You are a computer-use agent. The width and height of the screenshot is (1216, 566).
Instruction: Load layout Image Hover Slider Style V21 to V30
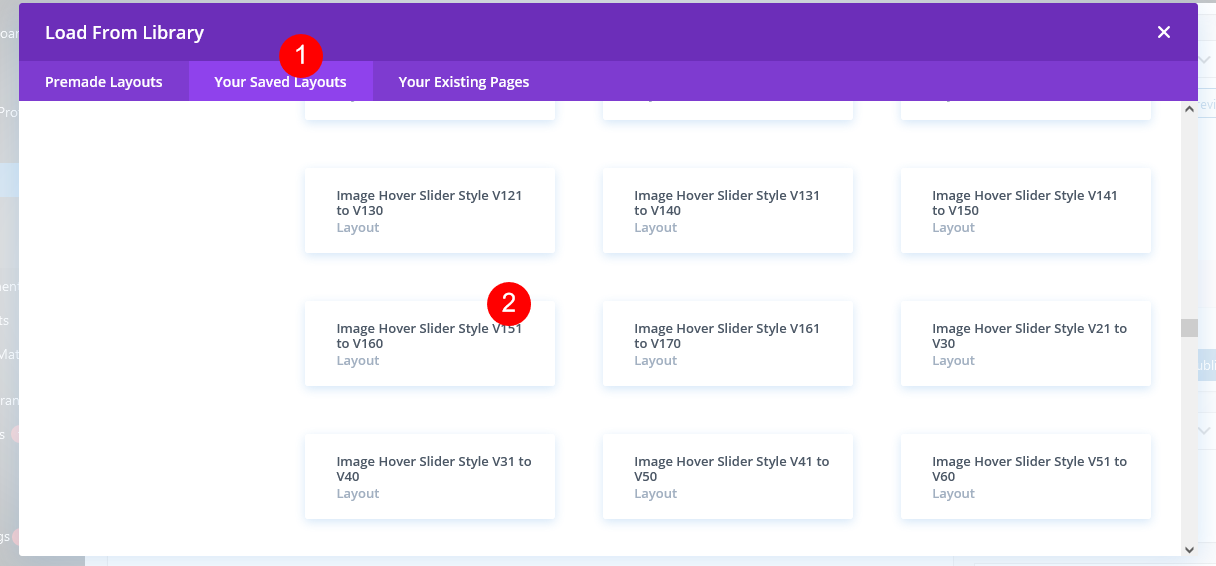point(1026,344)
